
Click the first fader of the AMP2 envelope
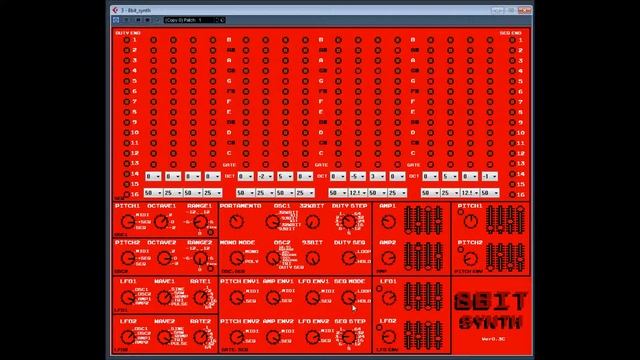(408, 256)
